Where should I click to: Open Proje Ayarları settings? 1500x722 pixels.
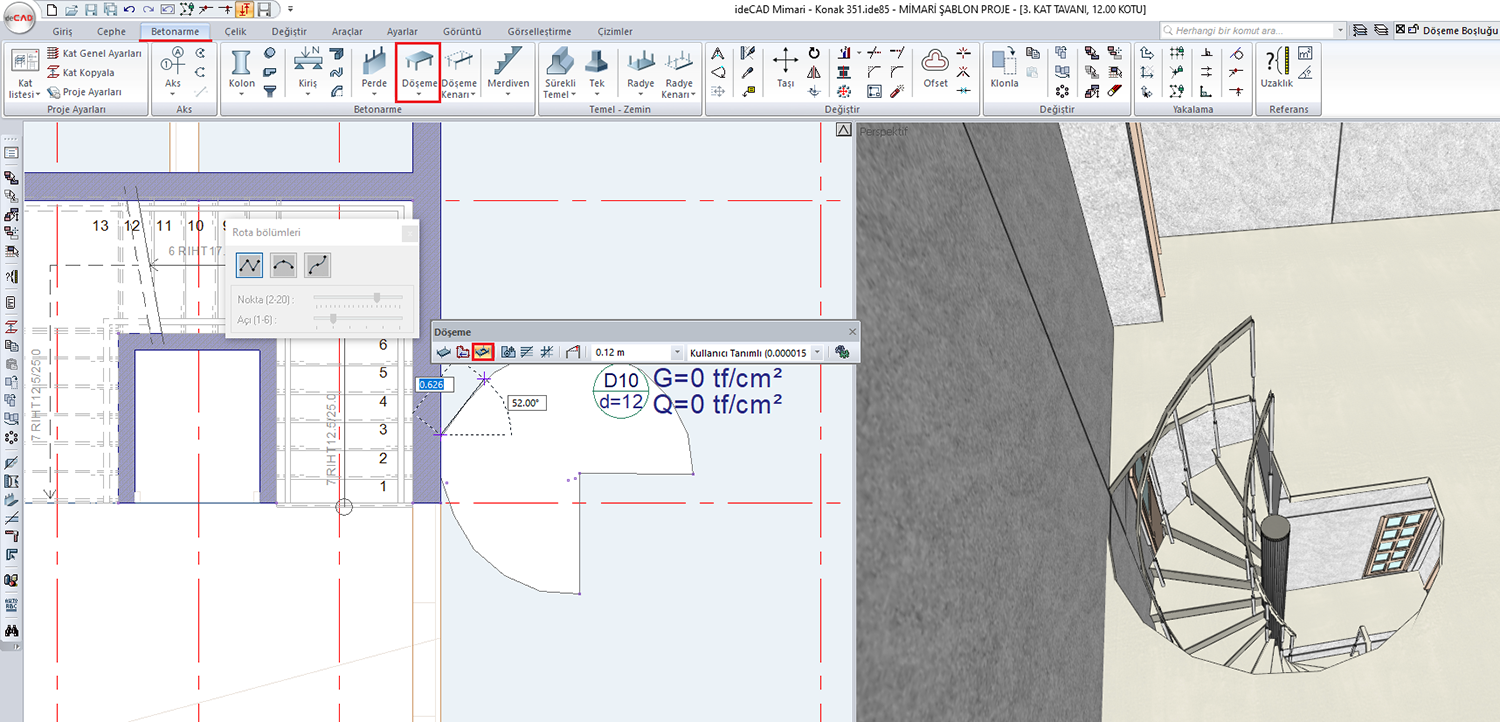tap(84, 92)
